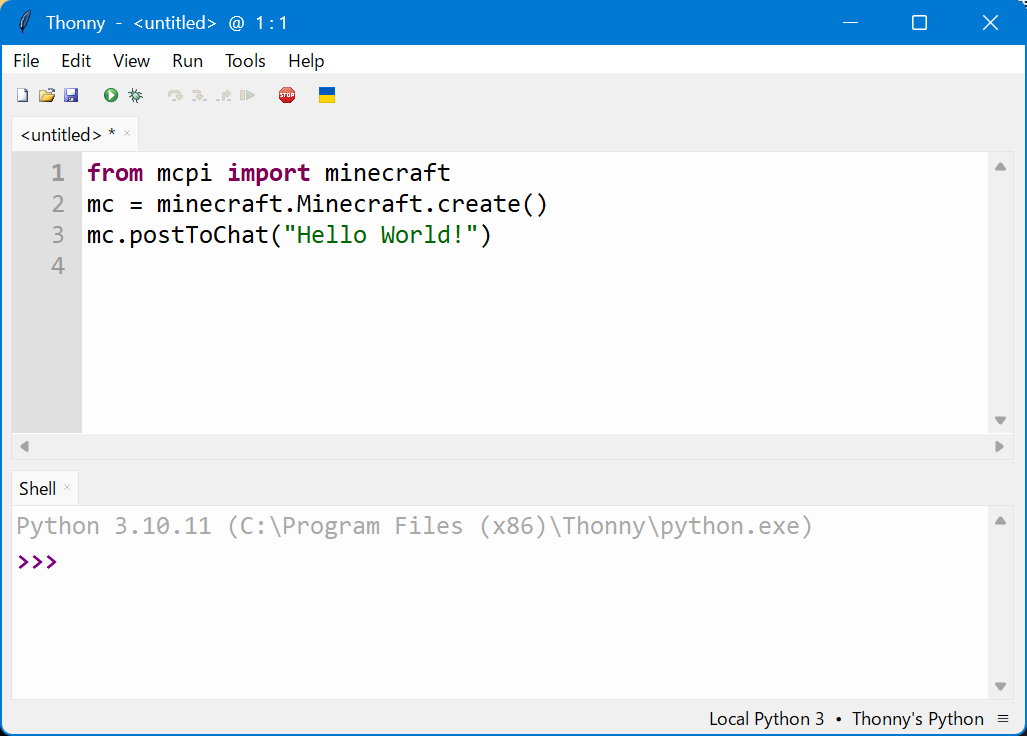Click the Resume debugging icon

(x=248, y=96)
